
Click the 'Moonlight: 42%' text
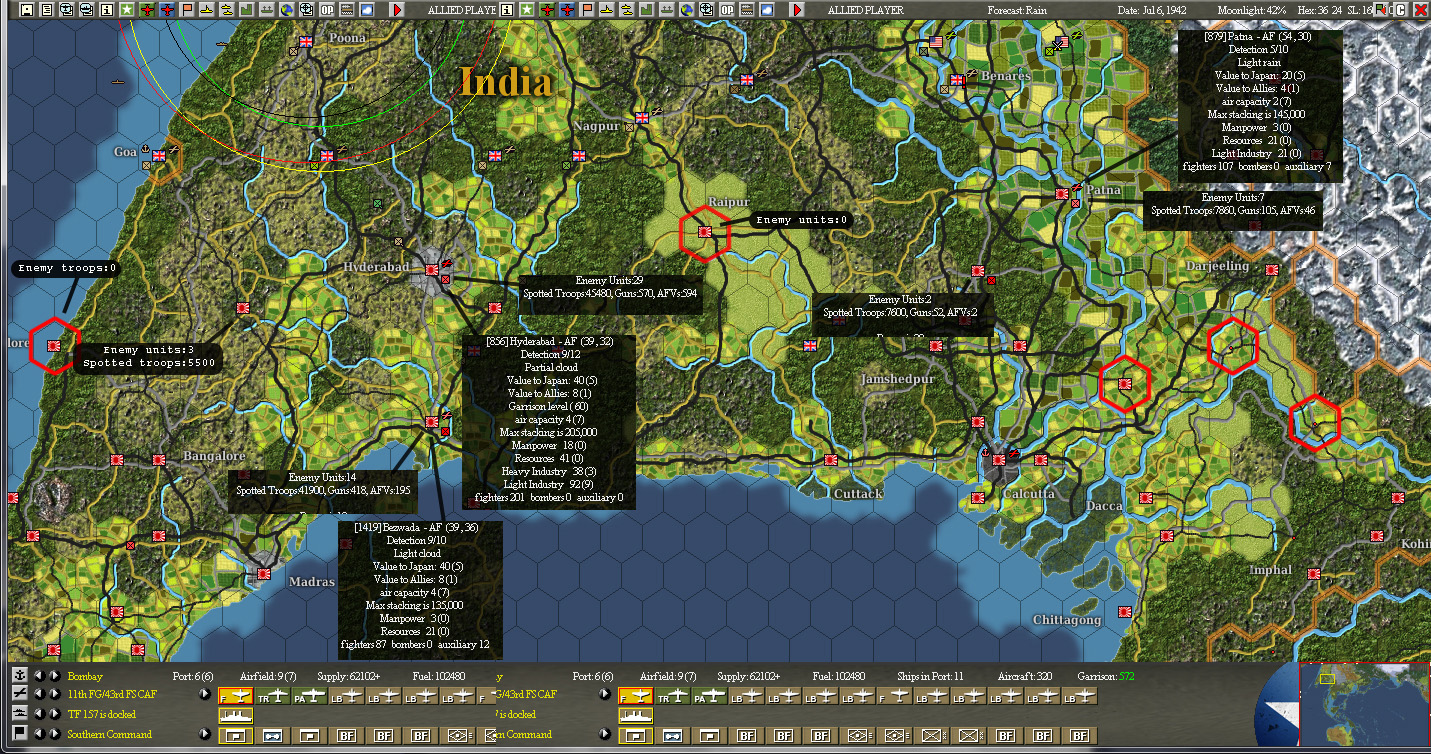(1254, 10)
